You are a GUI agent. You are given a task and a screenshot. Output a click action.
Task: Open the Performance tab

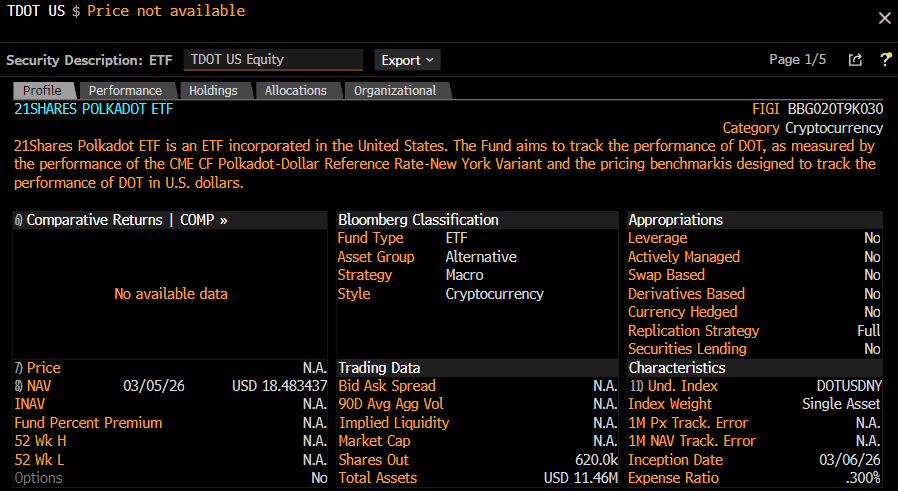125,91
